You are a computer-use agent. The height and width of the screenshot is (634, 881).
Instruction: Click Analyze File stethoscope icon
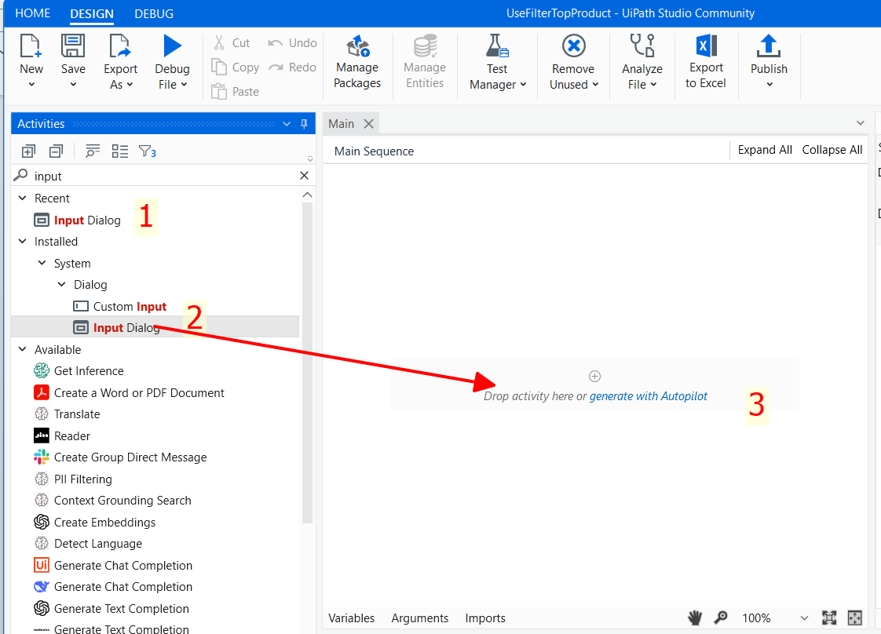click(642, 46)
